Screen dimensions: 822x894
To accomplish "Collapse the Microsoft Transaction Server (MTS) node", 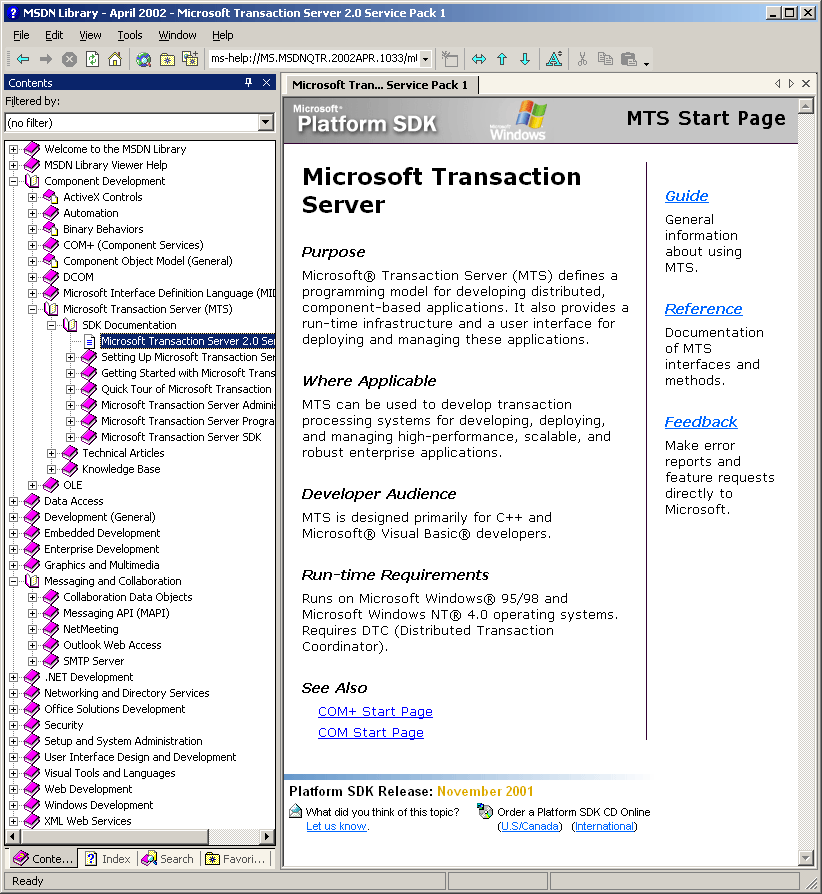I will pyautogui.click(x=32, y=309).
